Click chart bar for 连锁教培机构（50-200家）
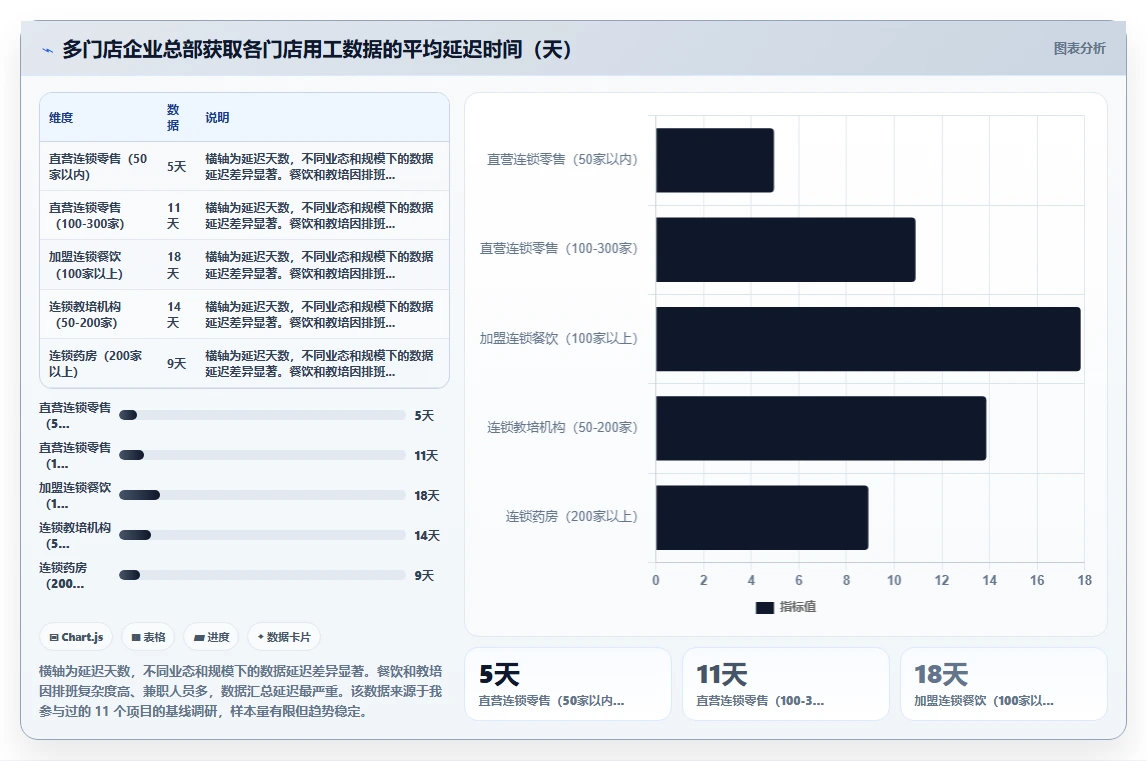The height and width of the screenshot is (761, 1147). coord(821,428)
